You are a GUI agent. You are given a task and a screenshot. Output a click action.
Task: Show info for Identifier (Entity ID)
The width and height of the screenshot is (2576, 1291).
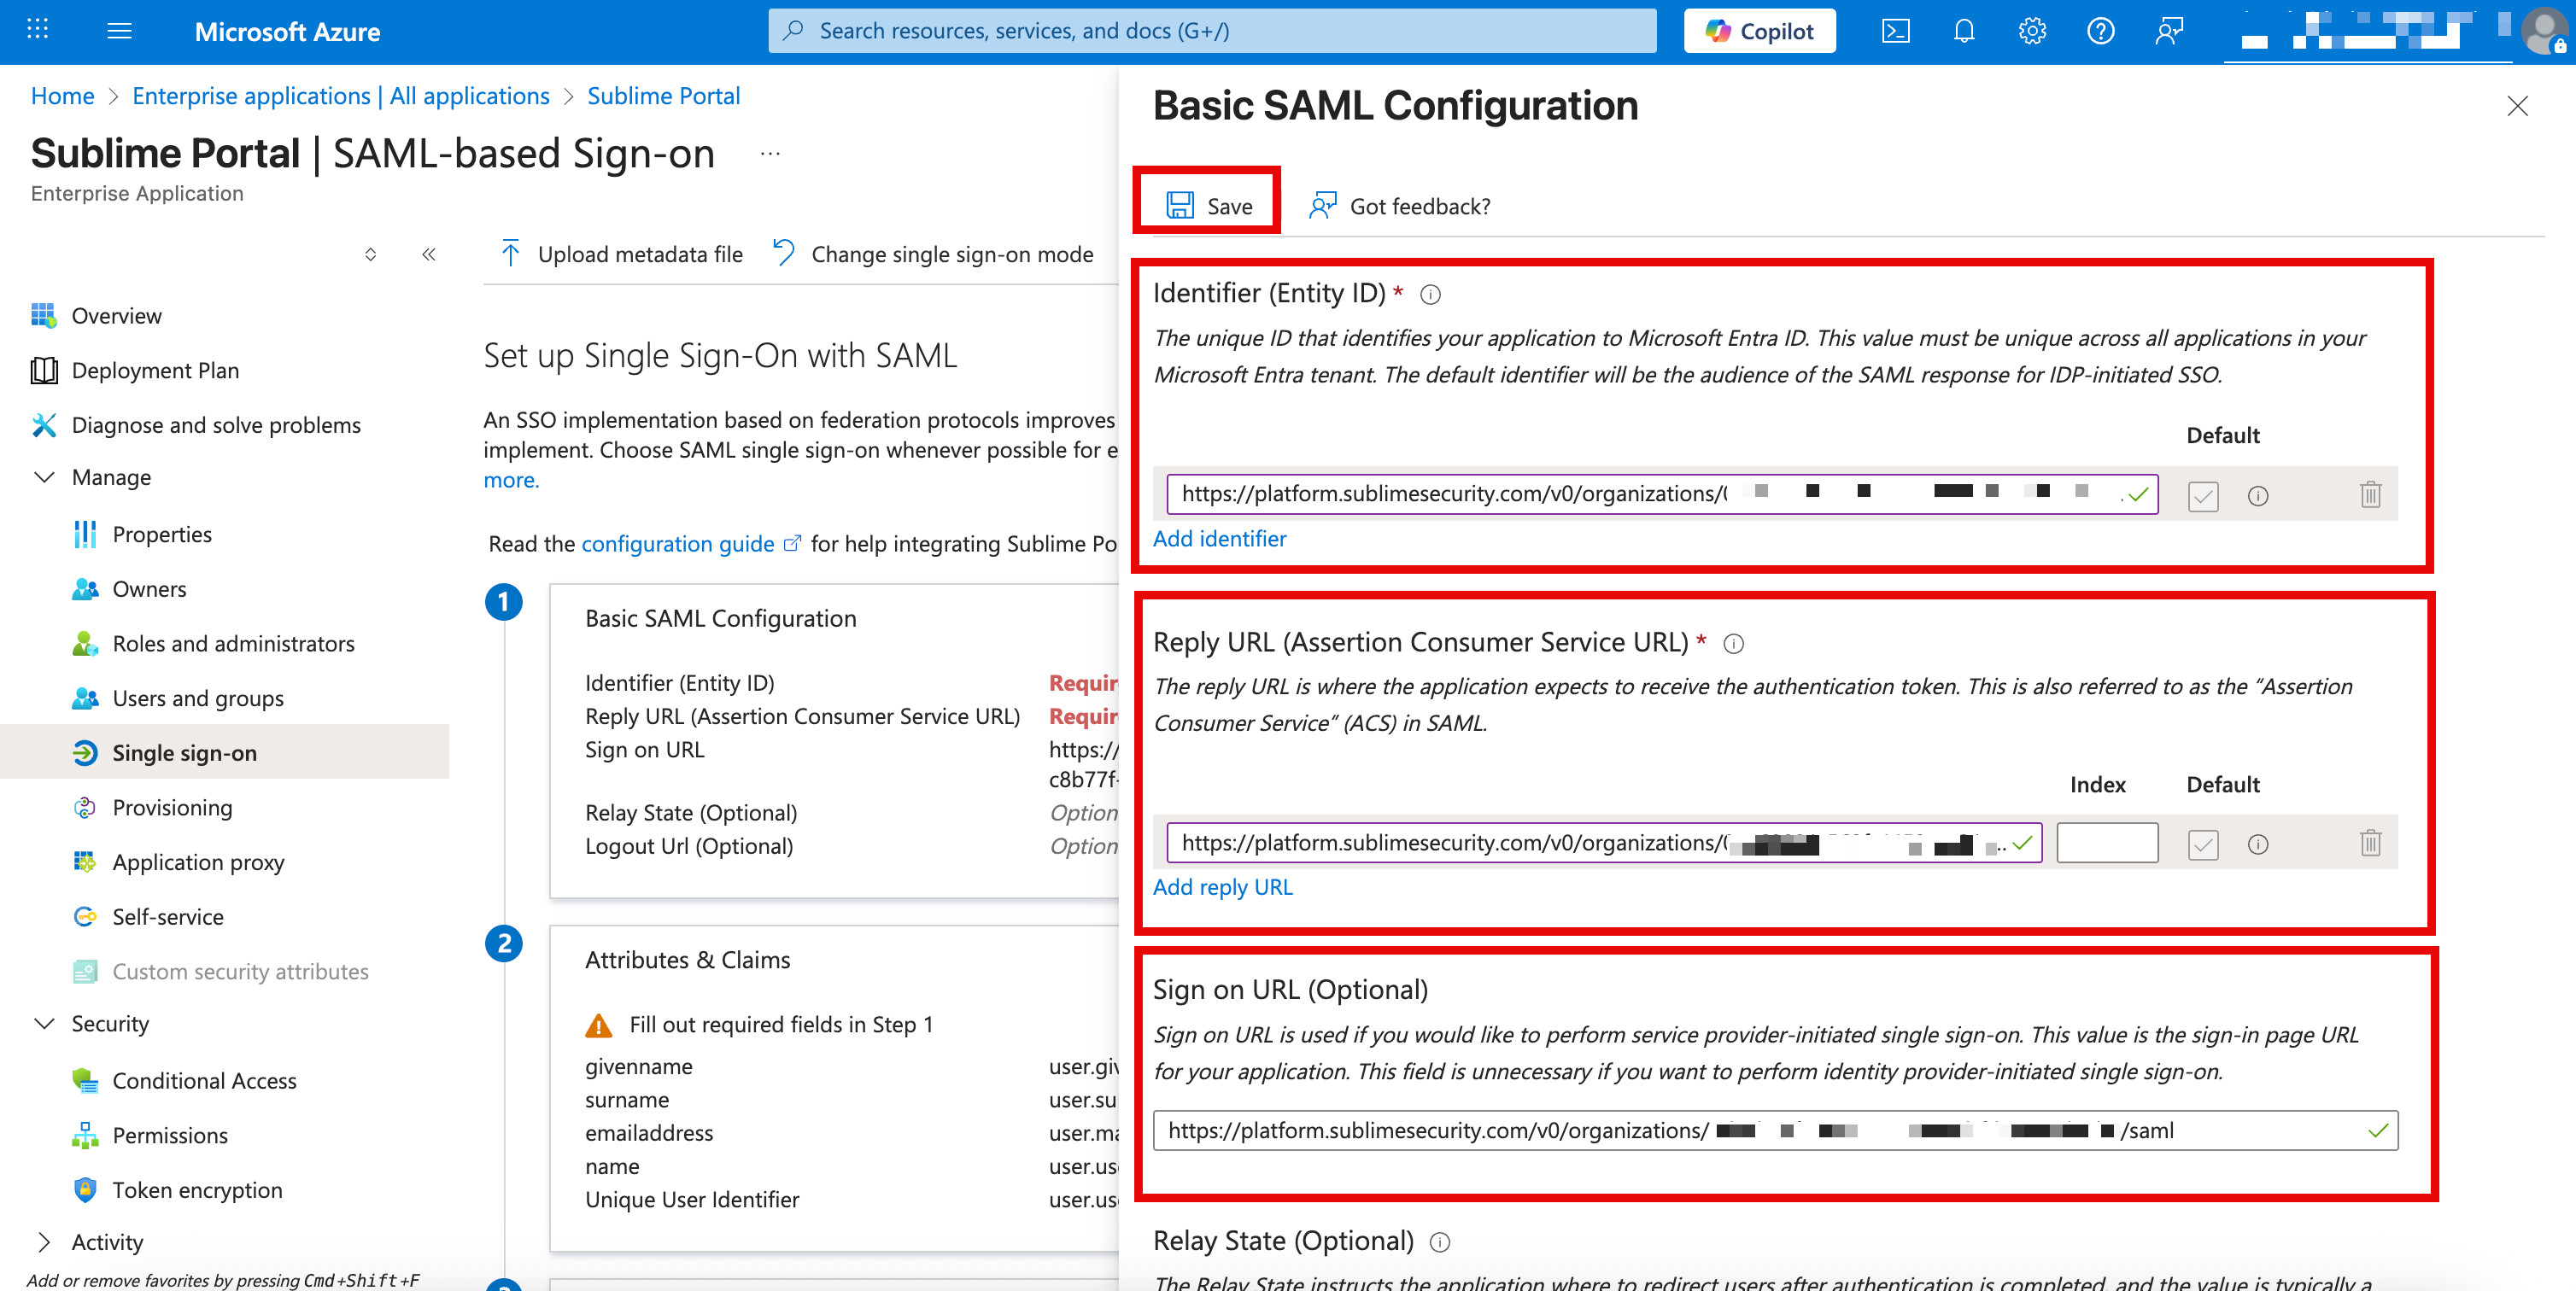(1430, 294)
